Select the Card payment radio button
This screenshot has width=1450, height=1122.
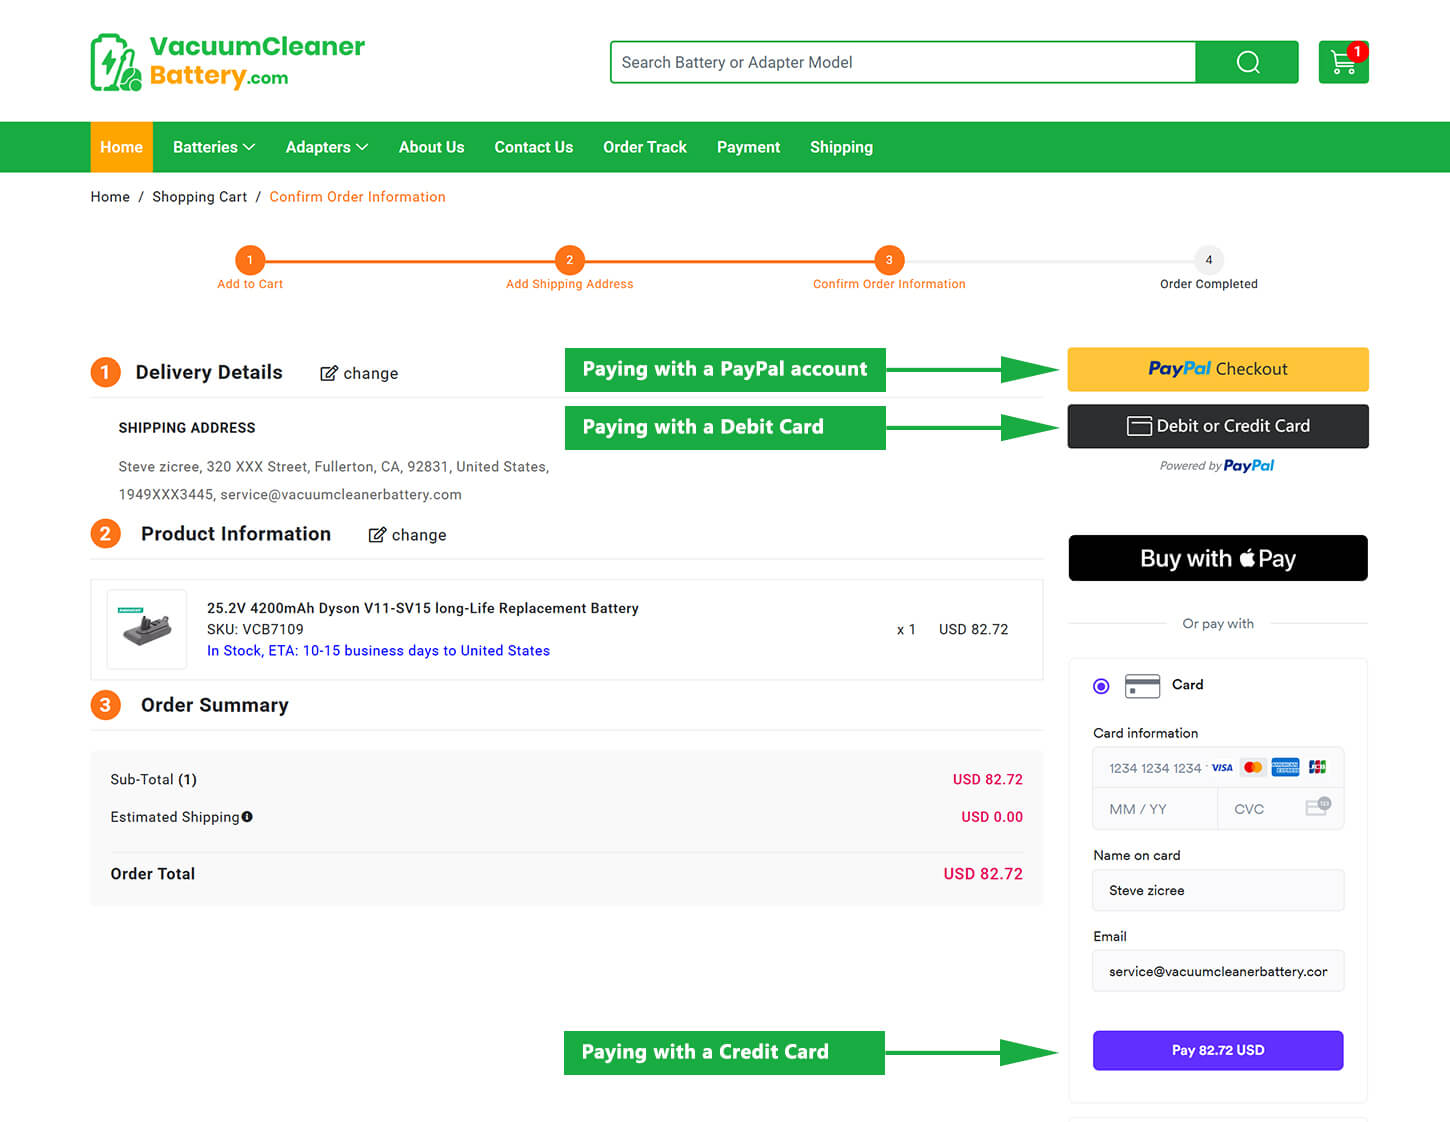[x=1101, y=686]
